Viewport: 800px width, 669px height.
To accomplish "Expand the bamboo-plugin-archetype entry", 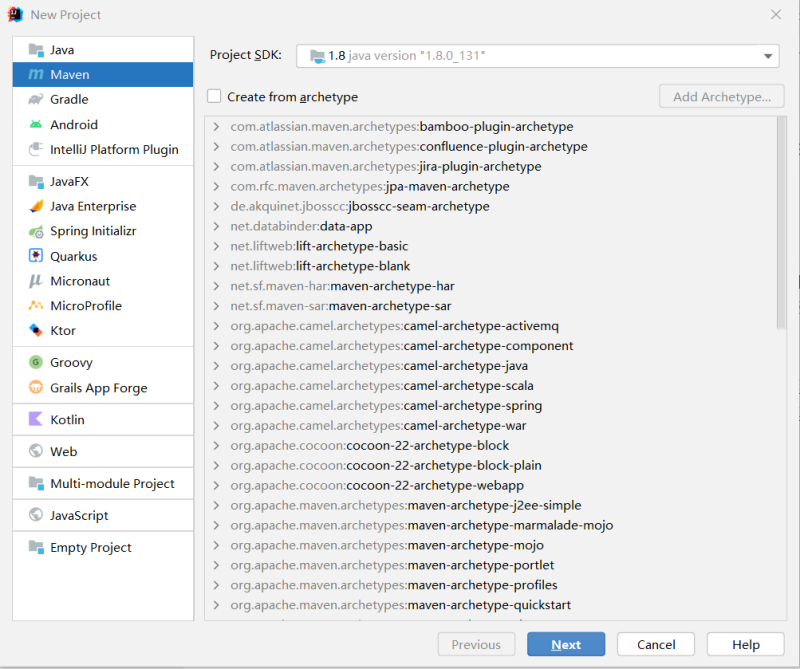I will (x=216, y=127).
